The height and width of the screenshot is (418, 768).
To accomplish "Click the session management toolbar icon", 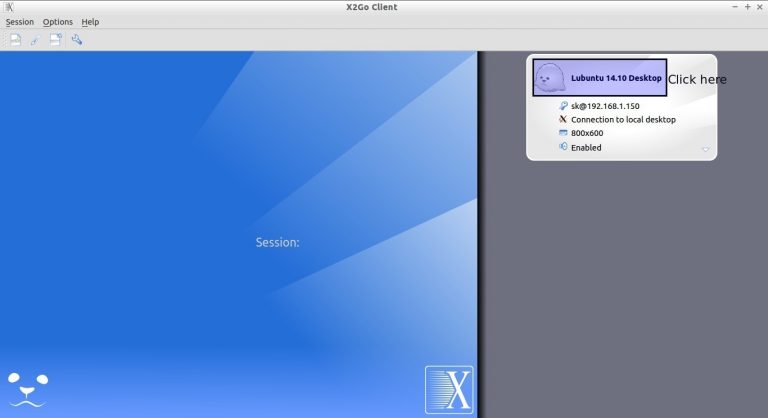I will coord(55,40).
